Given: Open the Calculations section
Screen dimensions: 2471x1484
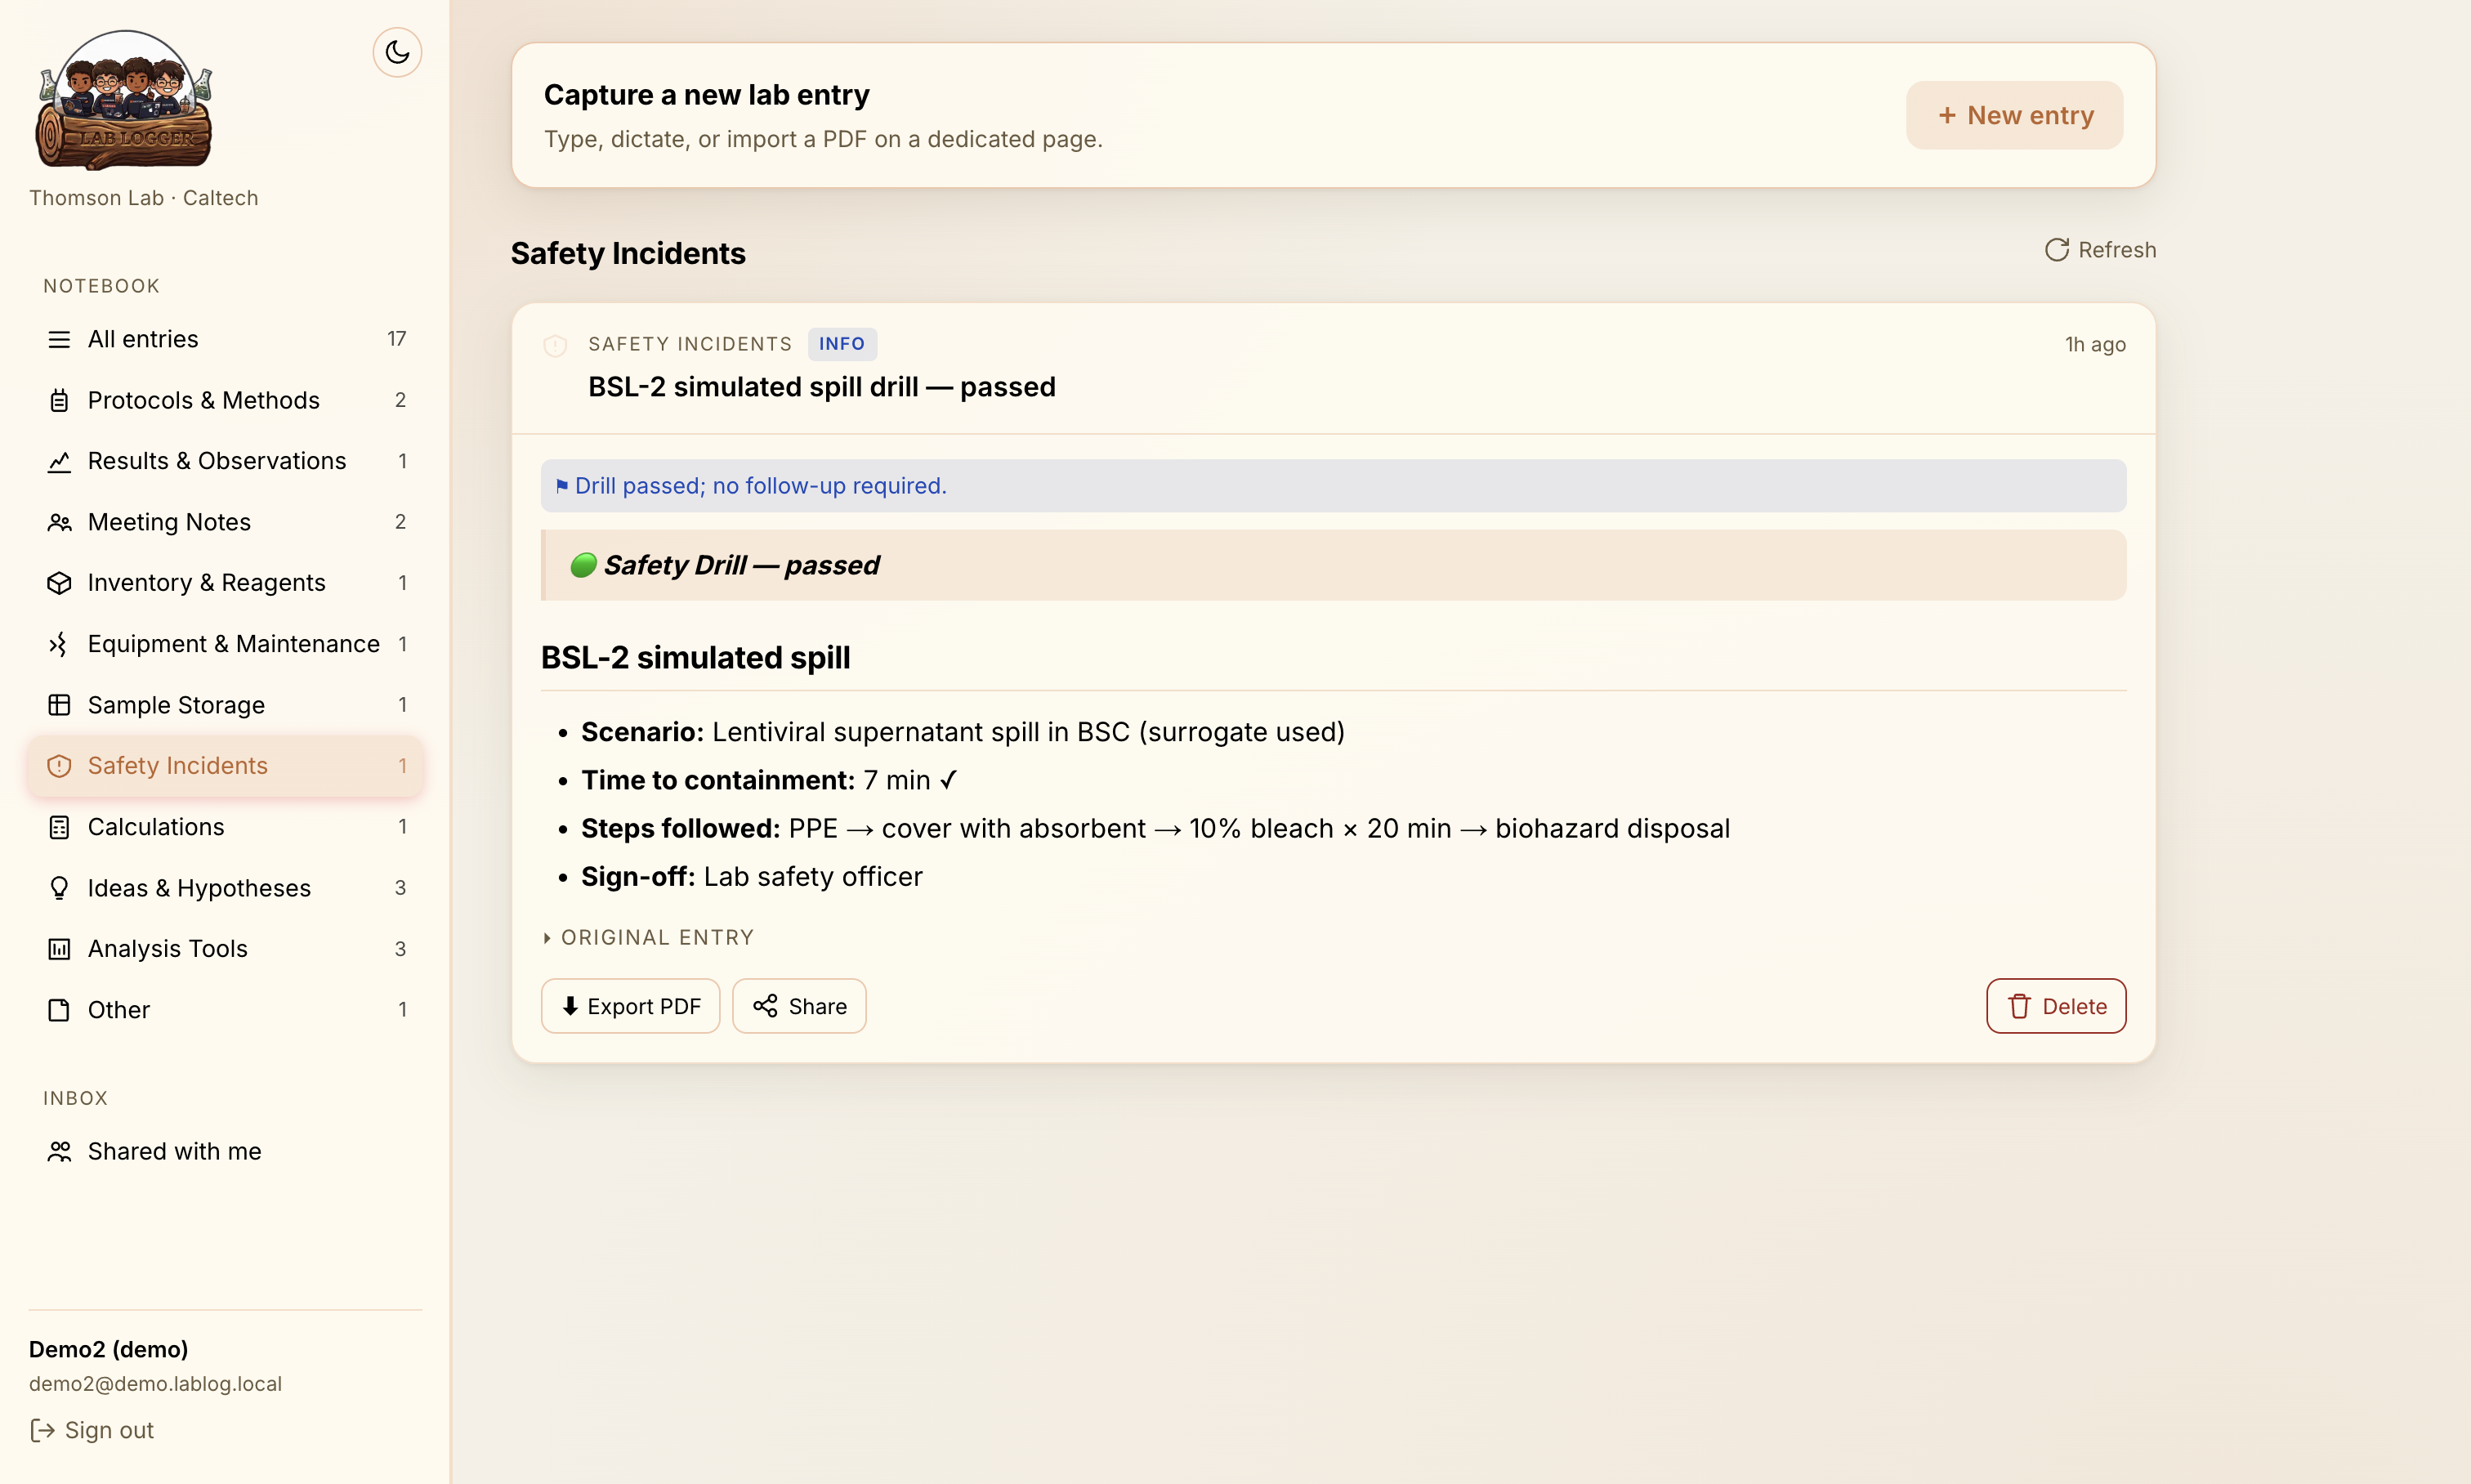Looking at the screenshot, I should tap(226, 827).
